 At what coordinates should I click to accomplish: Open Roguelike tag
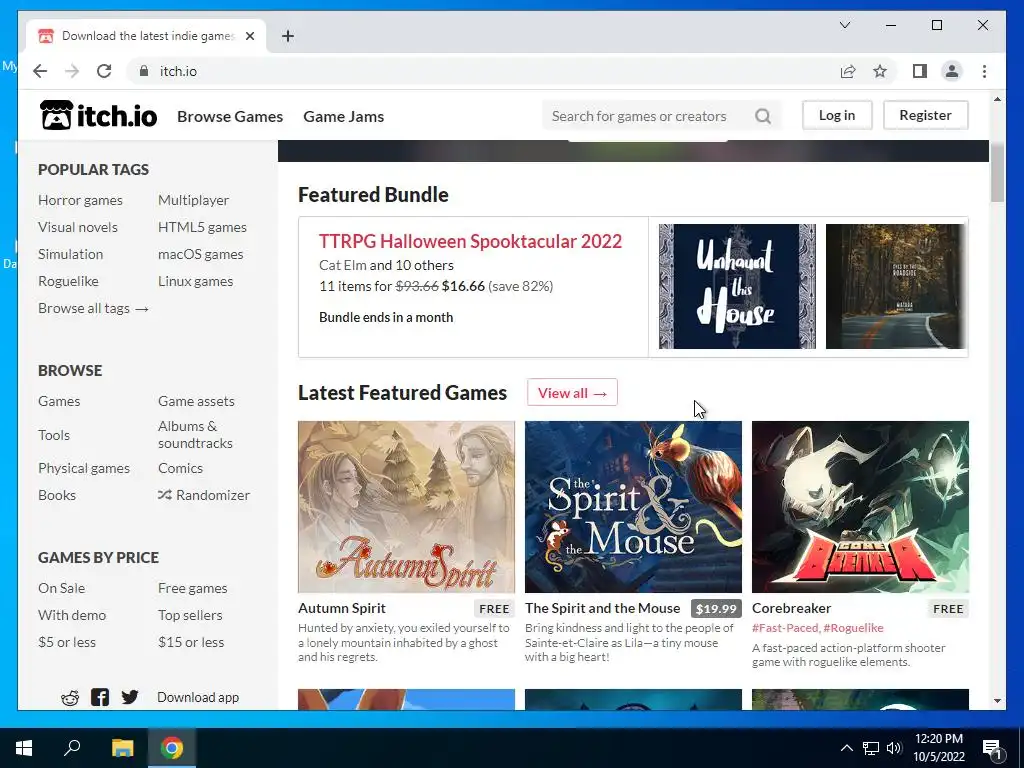68,281
